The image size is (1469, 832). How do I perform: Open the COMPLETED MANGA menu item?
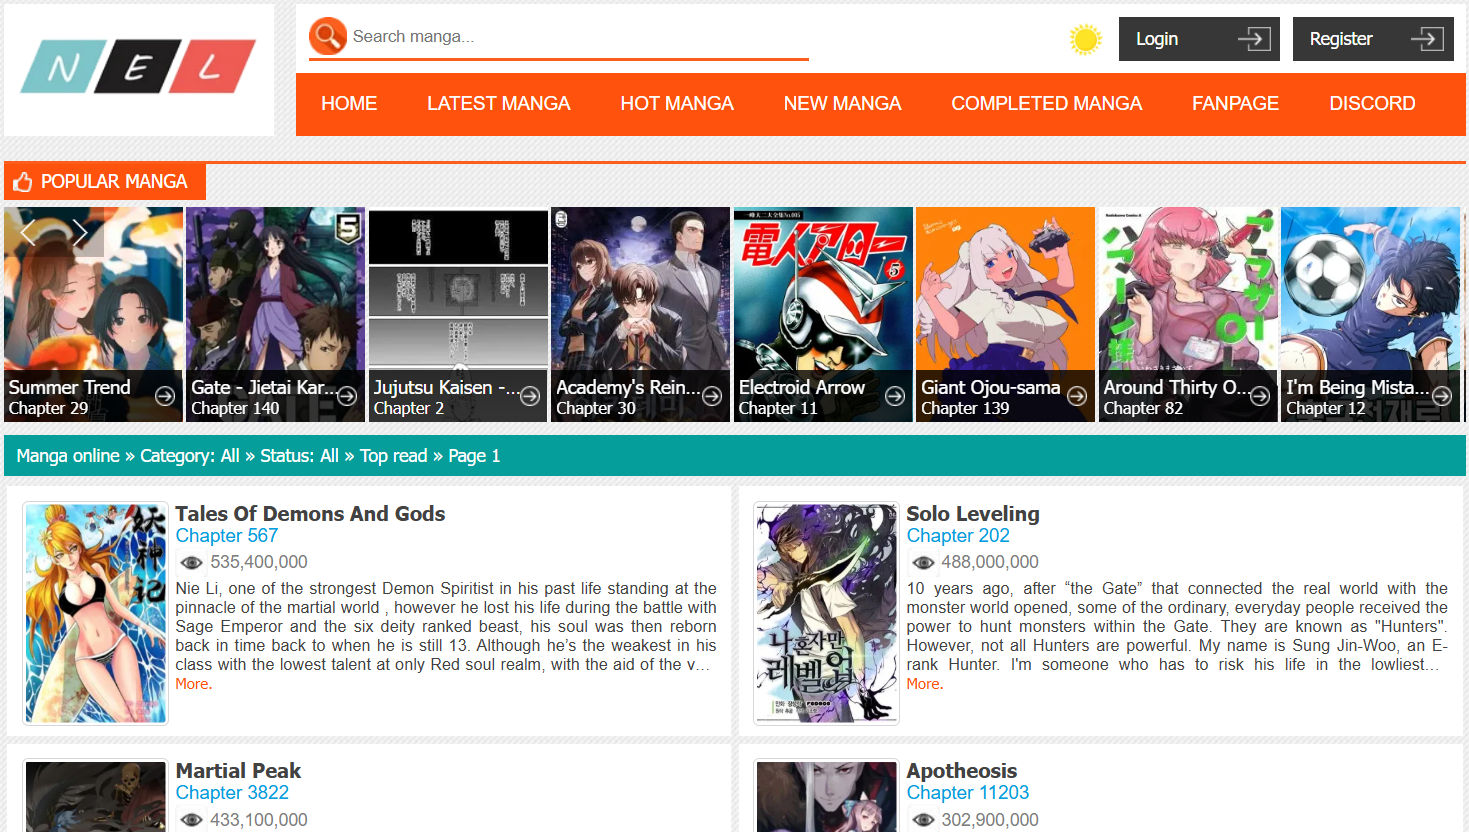(1046, 104)
